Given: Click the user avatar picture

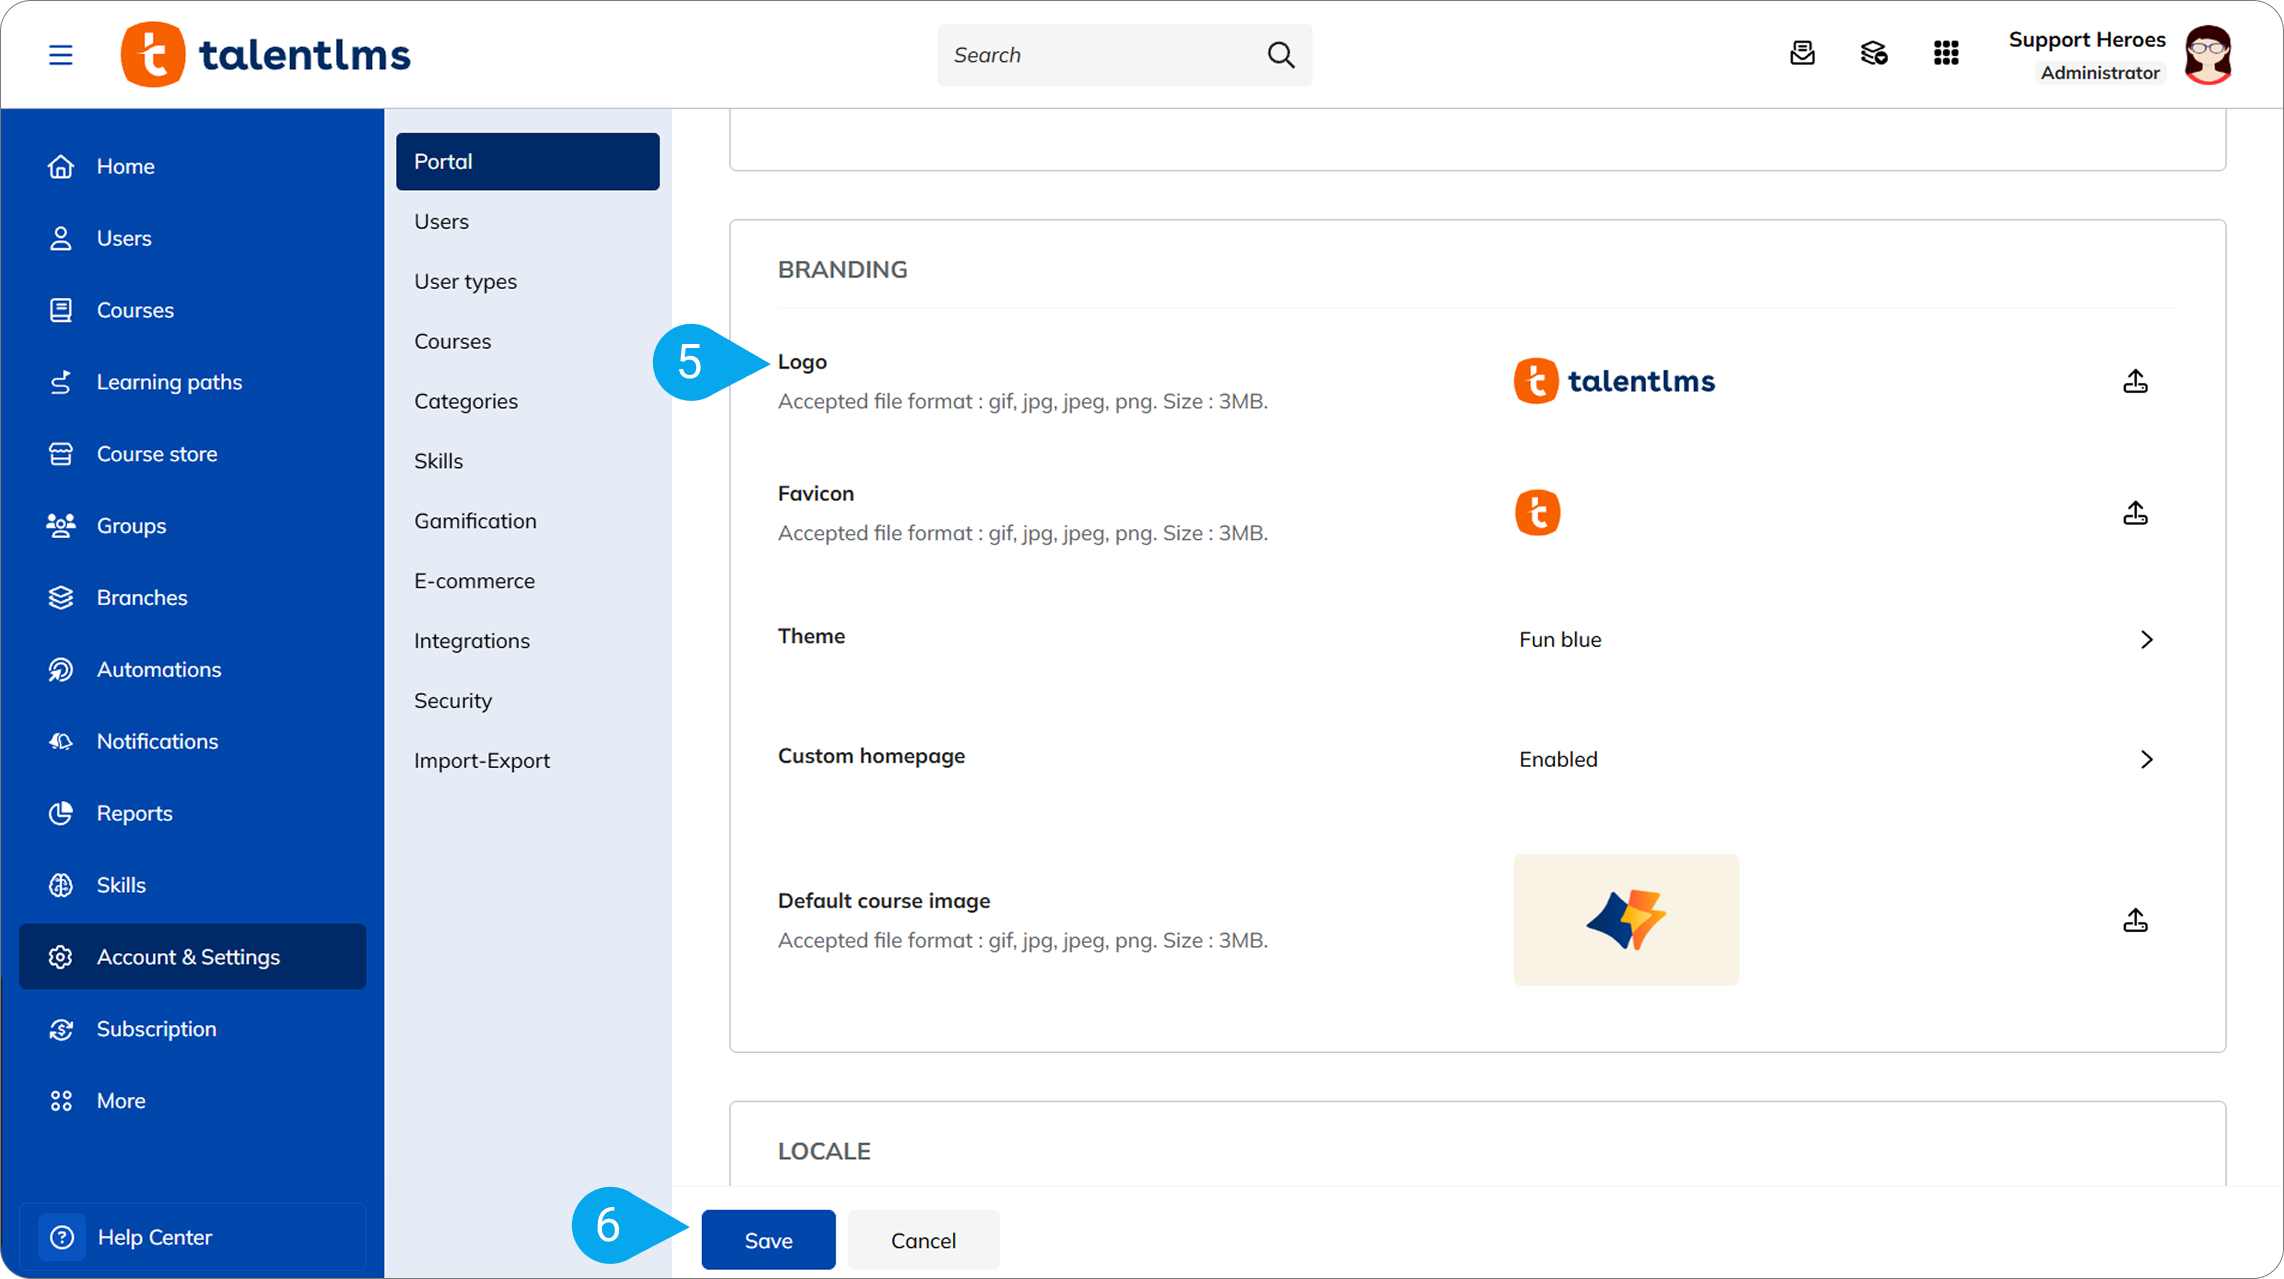Looking at the screenshot, I should [2208, 55].
